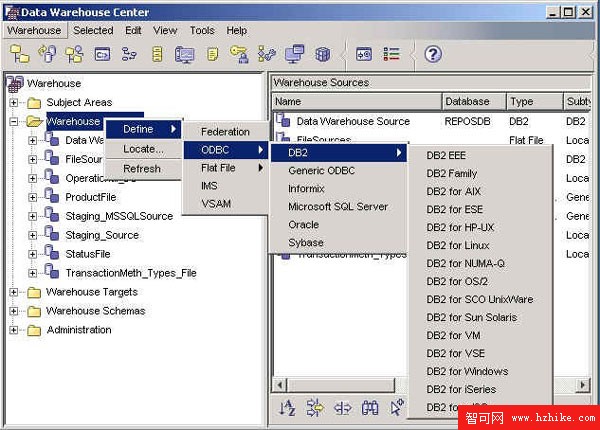Click the cube toolbar icon

pos(323,54)
